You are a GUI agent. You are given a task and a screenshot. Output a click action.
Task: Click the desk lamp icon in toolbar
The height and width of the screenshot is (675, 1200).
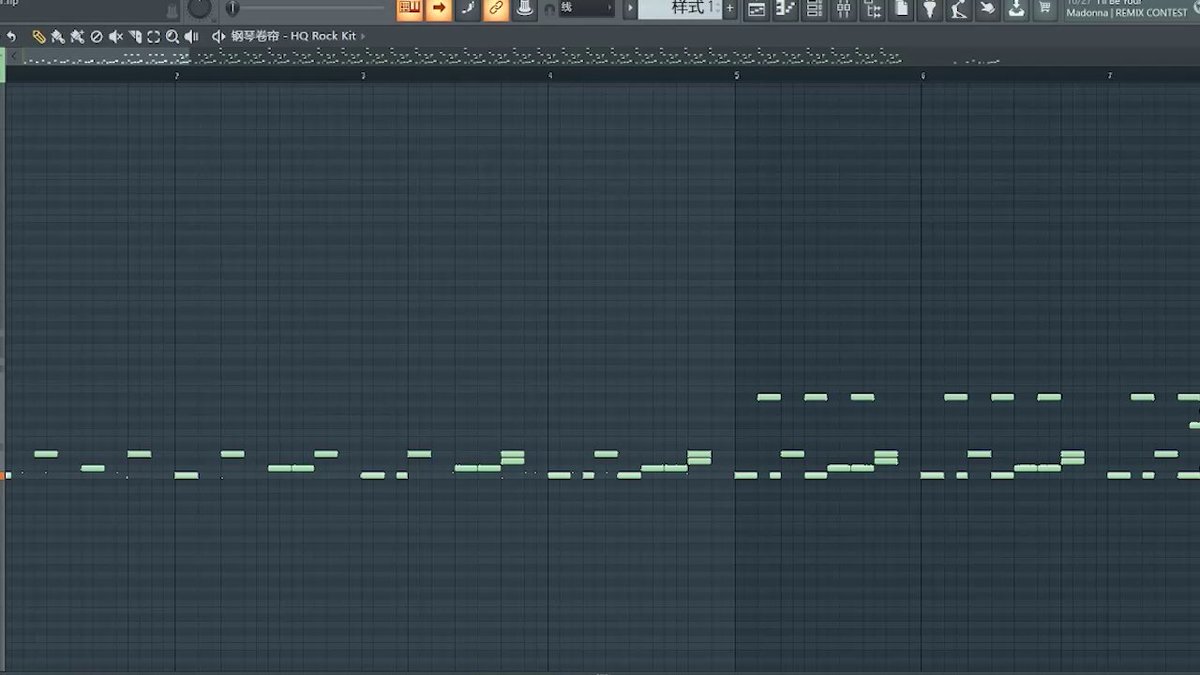pos(959,9)
